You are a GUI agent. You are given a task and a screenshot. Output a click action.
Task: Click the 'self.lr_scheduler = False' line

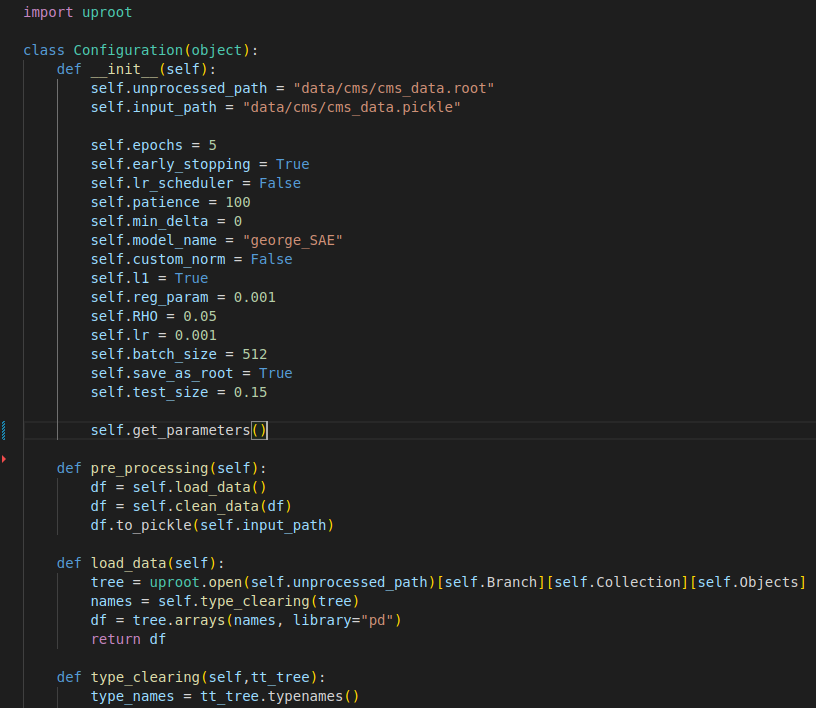coord(196,183)
